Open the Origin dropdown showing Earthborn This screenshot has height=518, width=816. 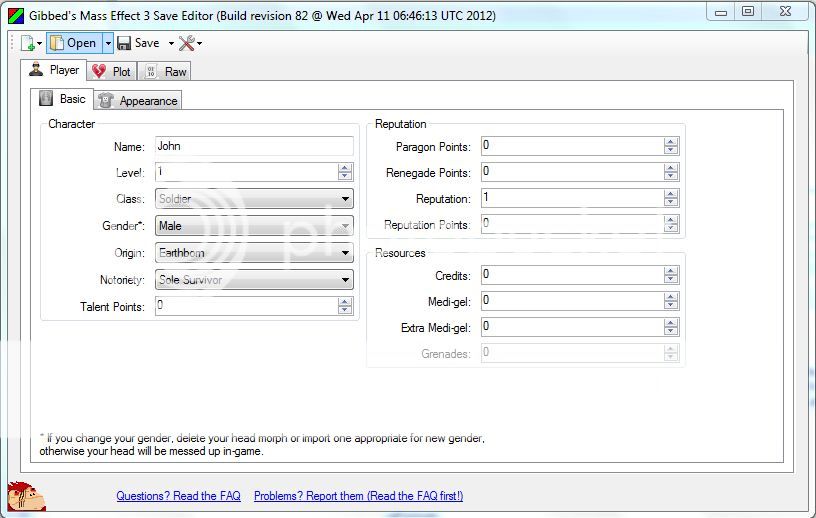(x=254, y=252)
